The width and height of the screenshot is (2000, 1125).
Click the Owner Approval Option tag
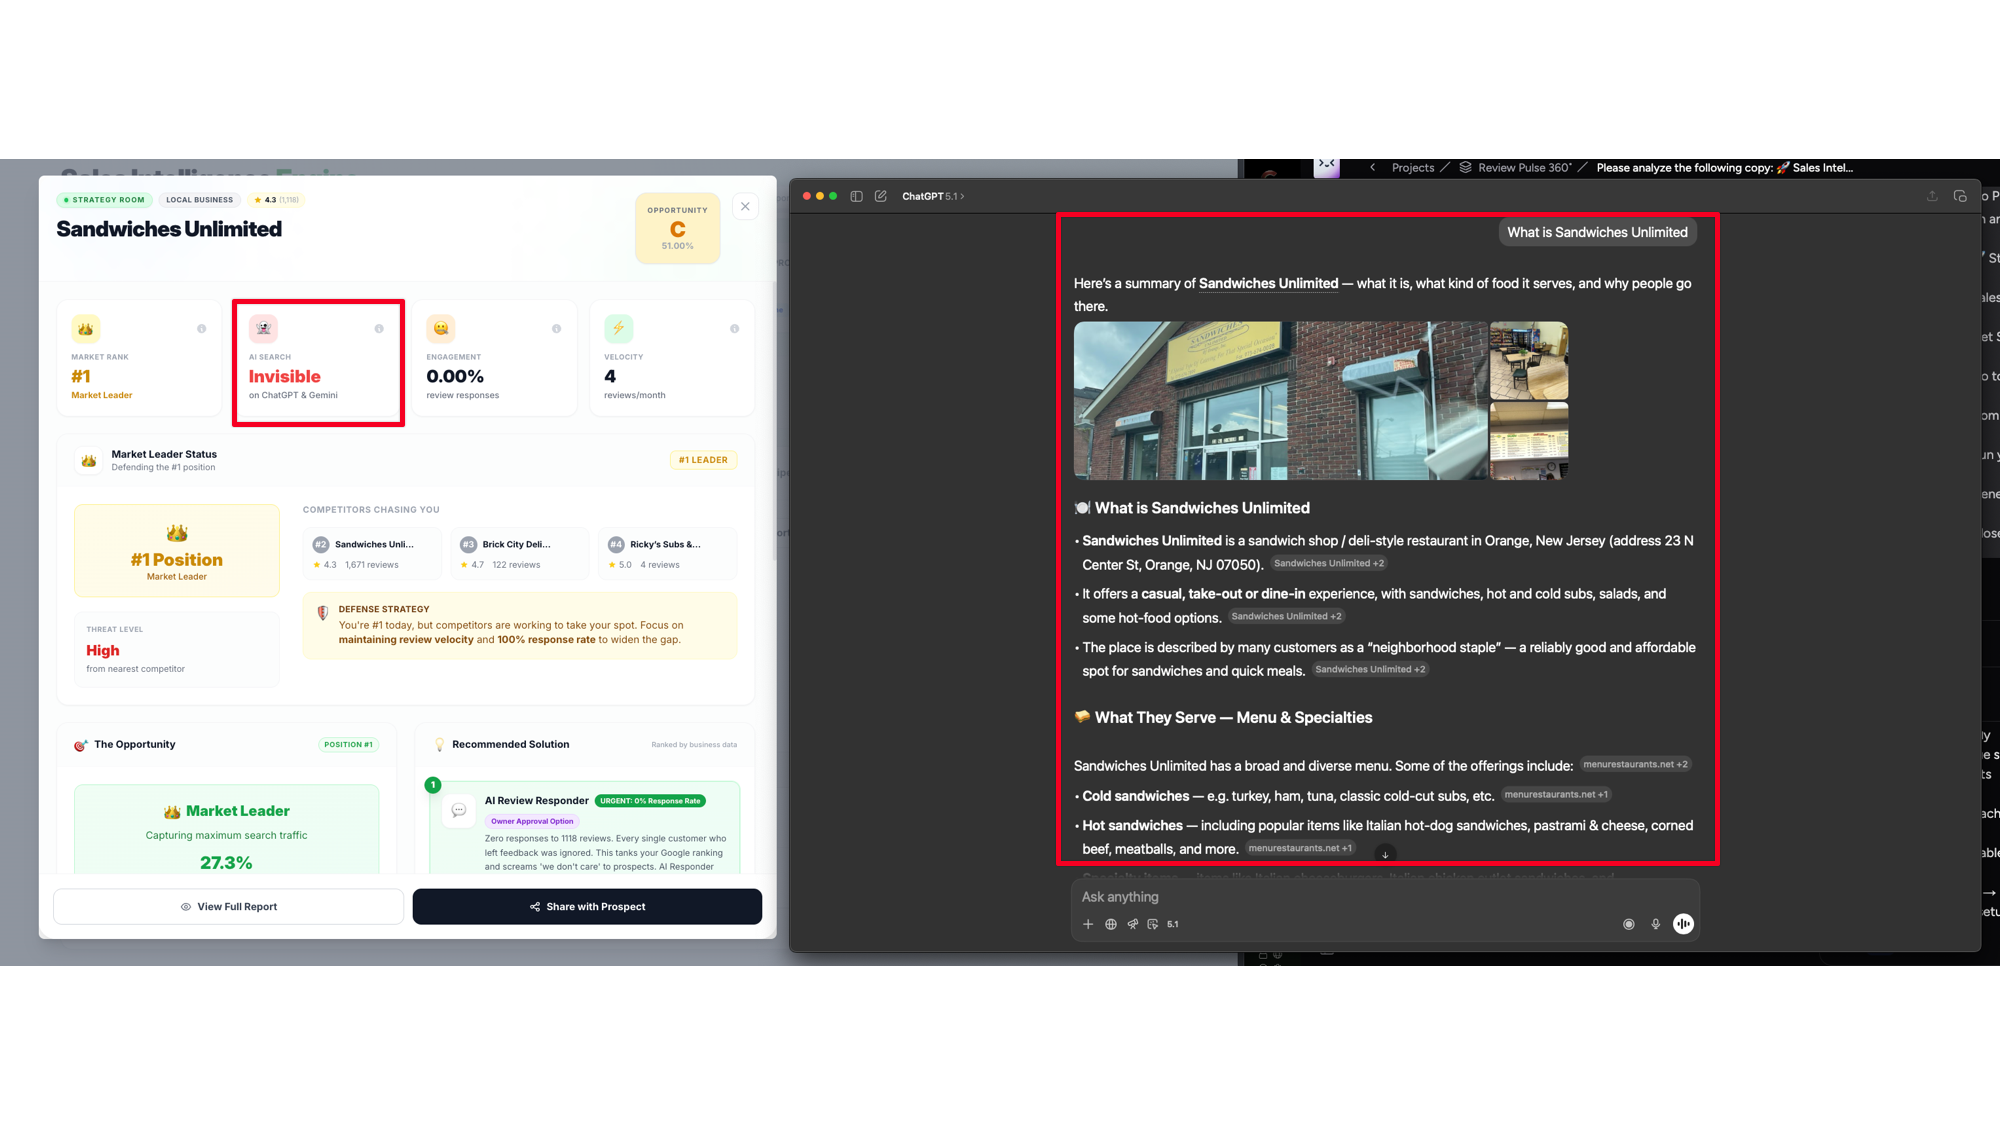[532, 822]
